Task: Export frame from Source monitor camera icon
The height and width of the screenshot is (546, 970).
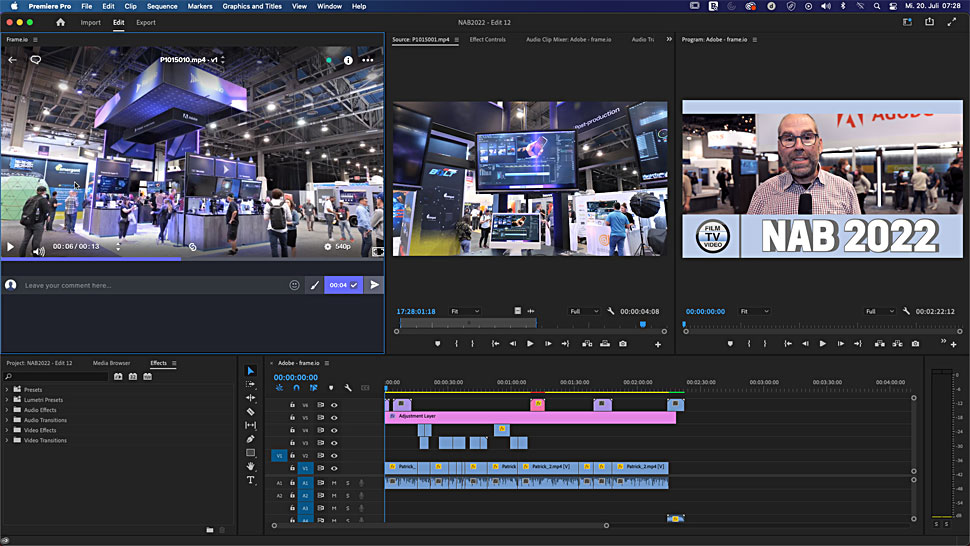Action: pyautogui.click(x=623, y=344)
